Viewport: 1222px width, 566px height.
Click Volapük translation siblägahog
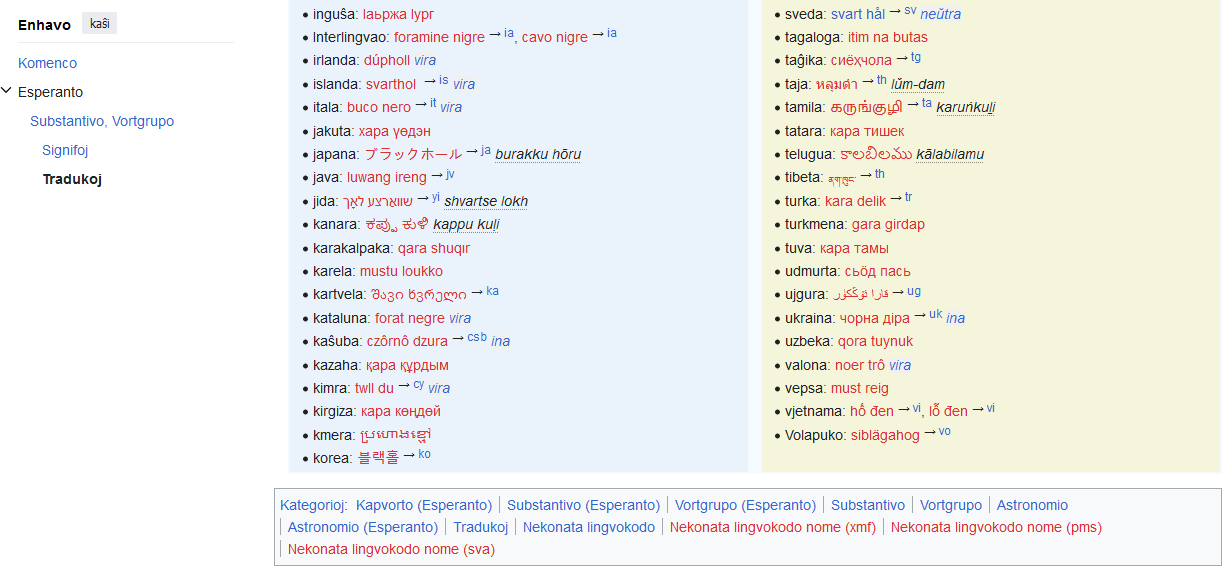click(x=885, y=435)
